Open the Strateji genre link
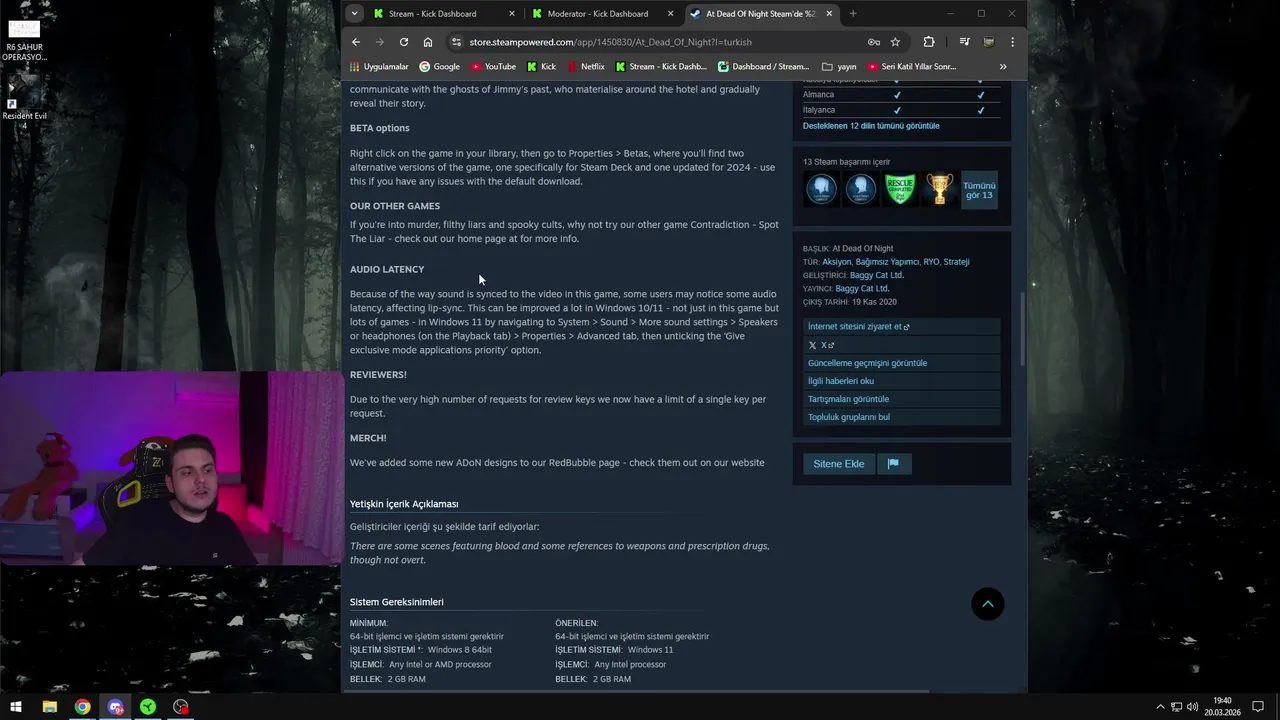 956,262
